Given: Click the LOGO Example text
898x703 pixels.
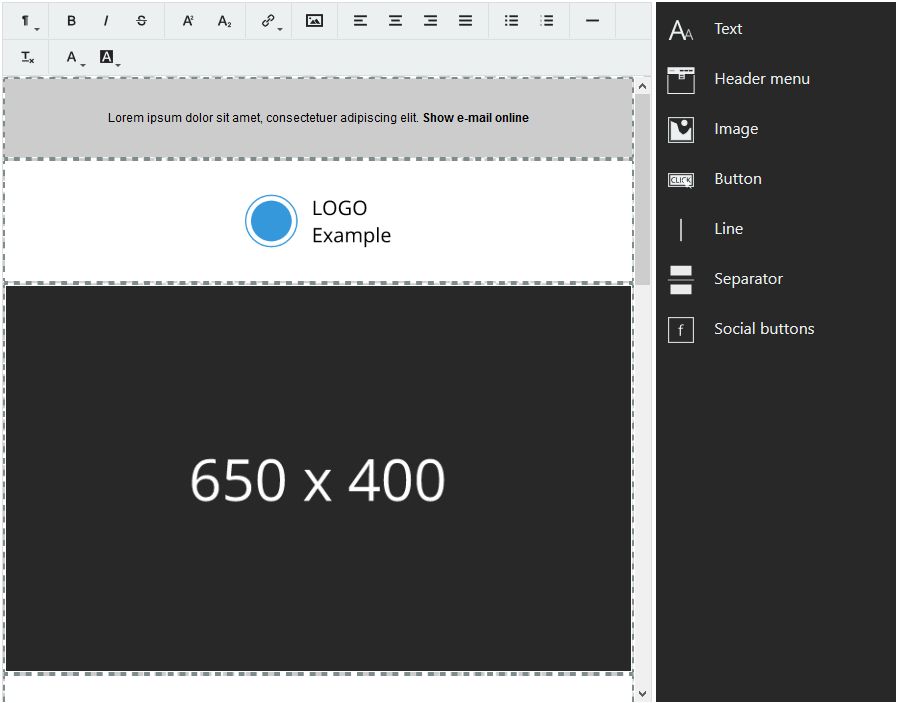Looking at the screenshot, I should [351, 222].
